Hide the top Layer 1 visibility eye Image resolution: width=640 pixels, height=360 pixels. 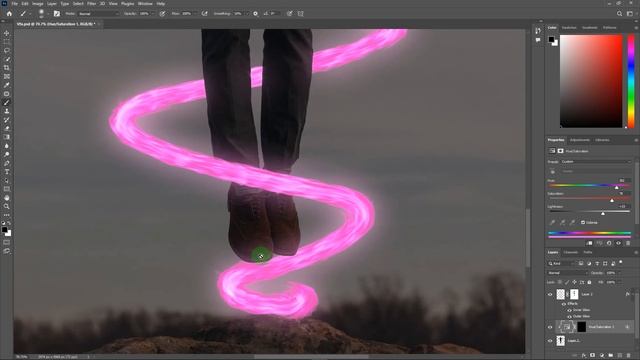click(550, 294)
